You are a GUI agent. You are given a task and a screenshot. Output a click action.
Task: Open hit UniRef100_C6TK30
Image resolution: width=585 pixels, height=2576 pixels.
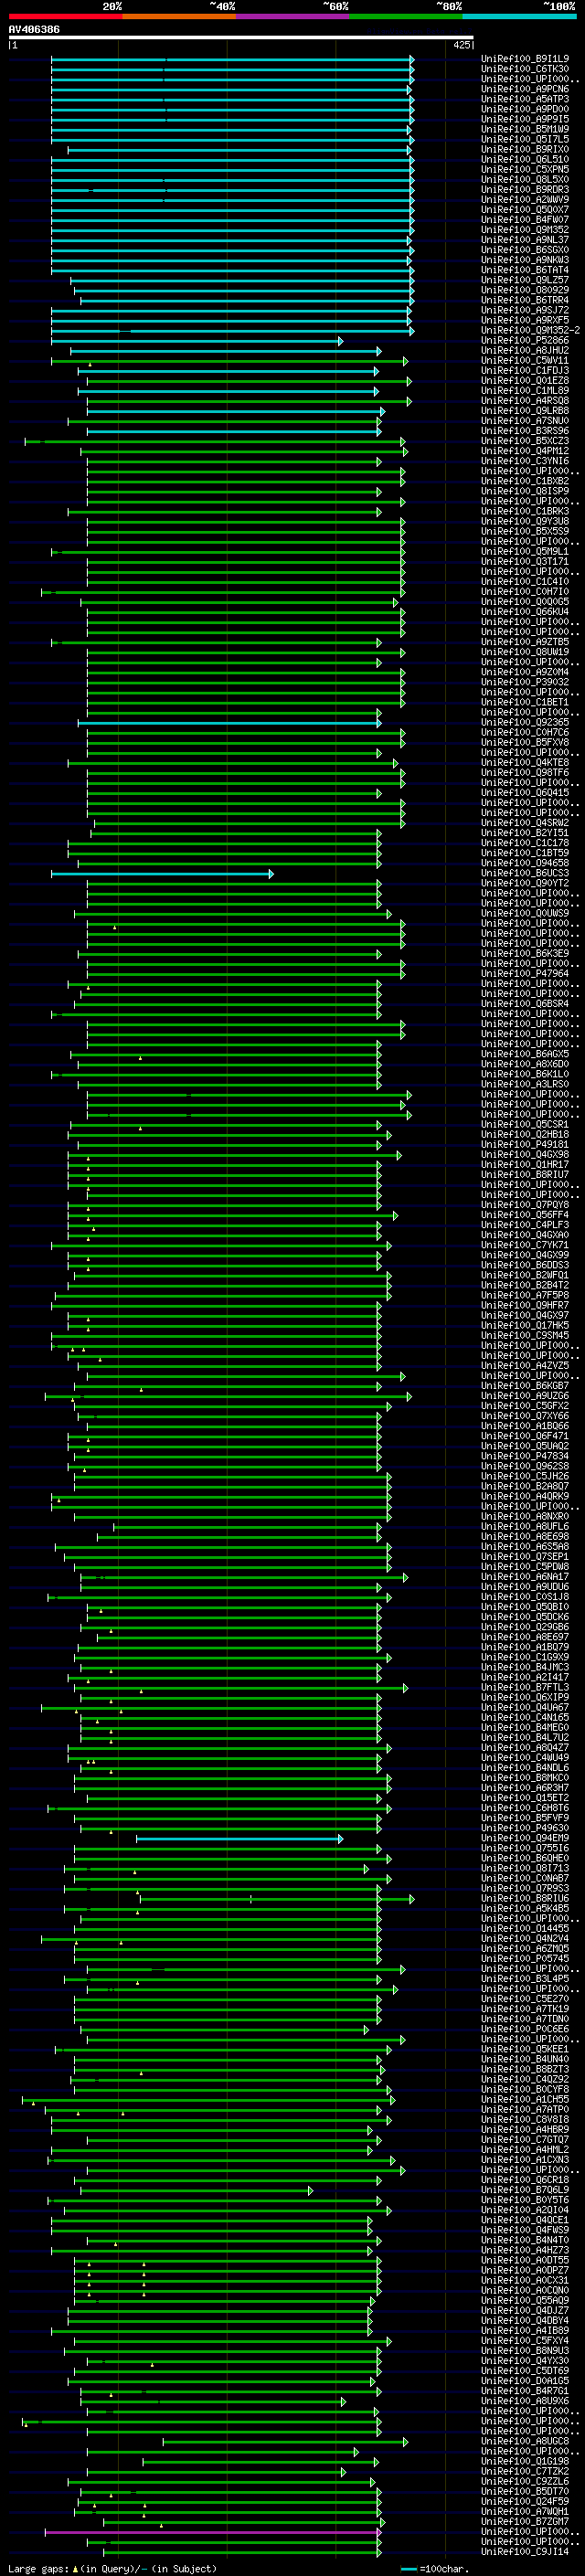tap(525, 69)
